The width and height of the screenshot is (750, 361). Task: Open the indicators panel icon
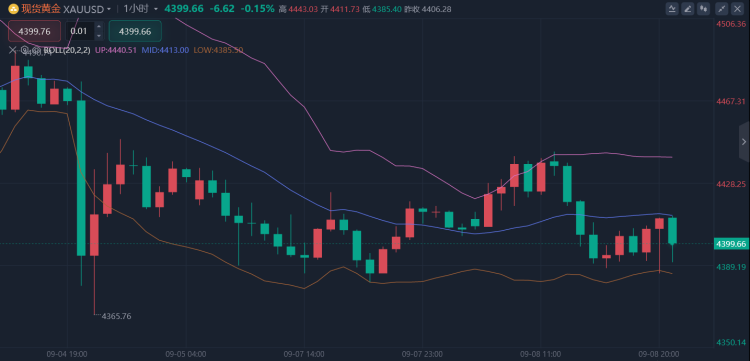(672, 9)
